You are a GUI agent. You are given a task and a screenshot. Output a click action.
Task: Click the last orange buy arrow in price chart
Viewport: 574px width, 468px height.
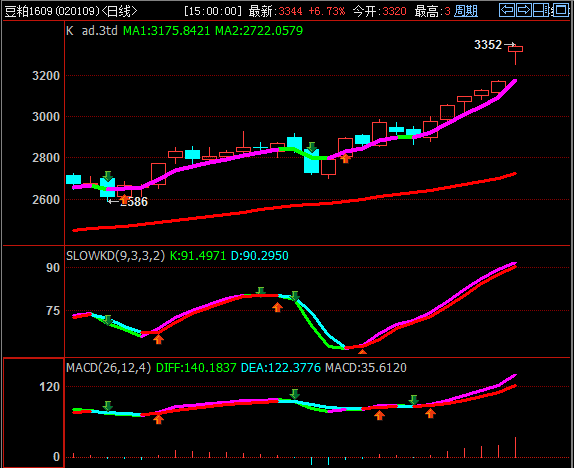(x=345, y=158)
